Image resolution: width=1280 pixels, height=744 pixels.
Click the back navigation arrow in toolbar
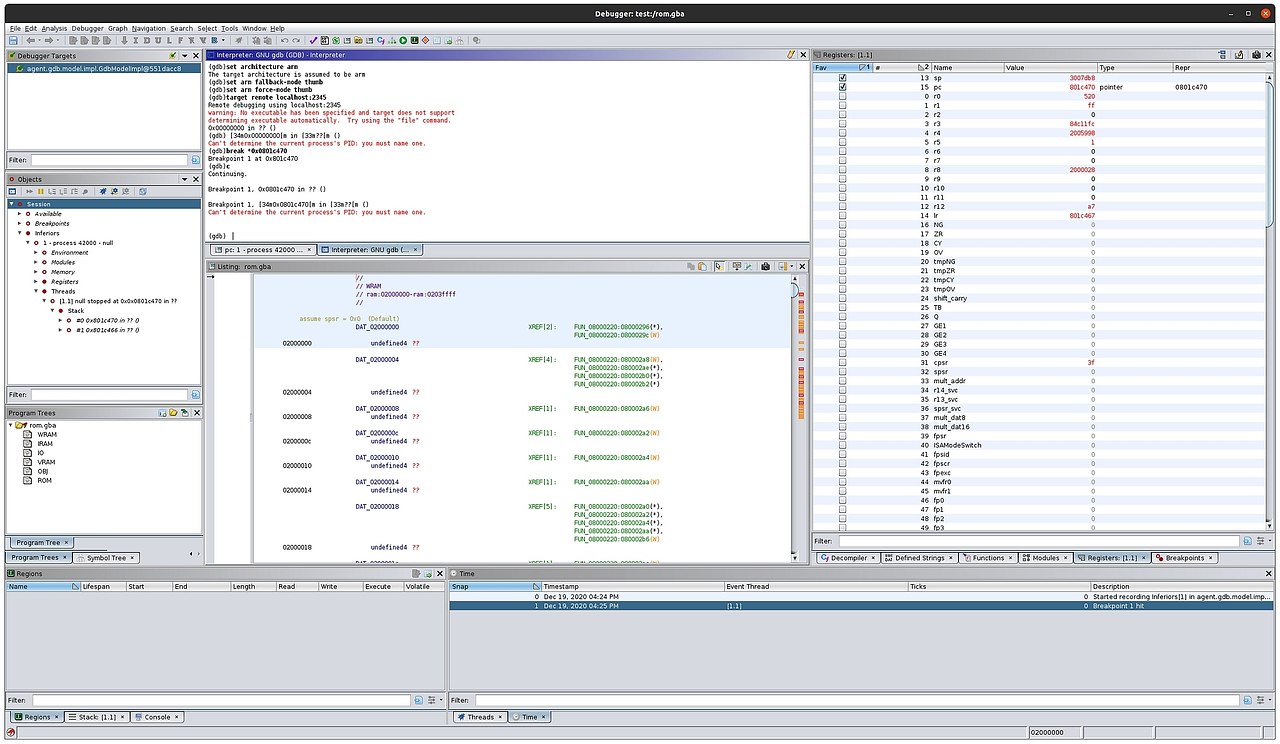pos(31,40)
